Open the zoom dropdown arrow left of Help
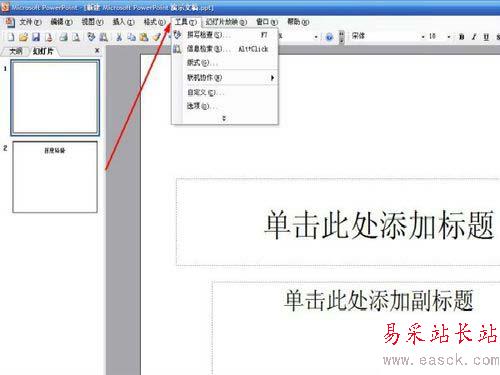 pyautogui.click(x=316, y=37)
